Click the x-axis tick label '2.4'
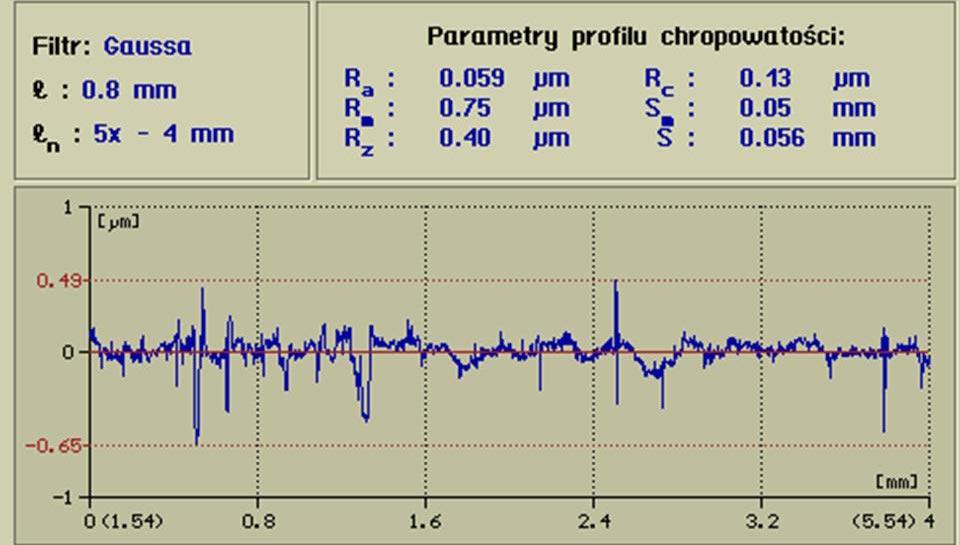 click(594, 522)
